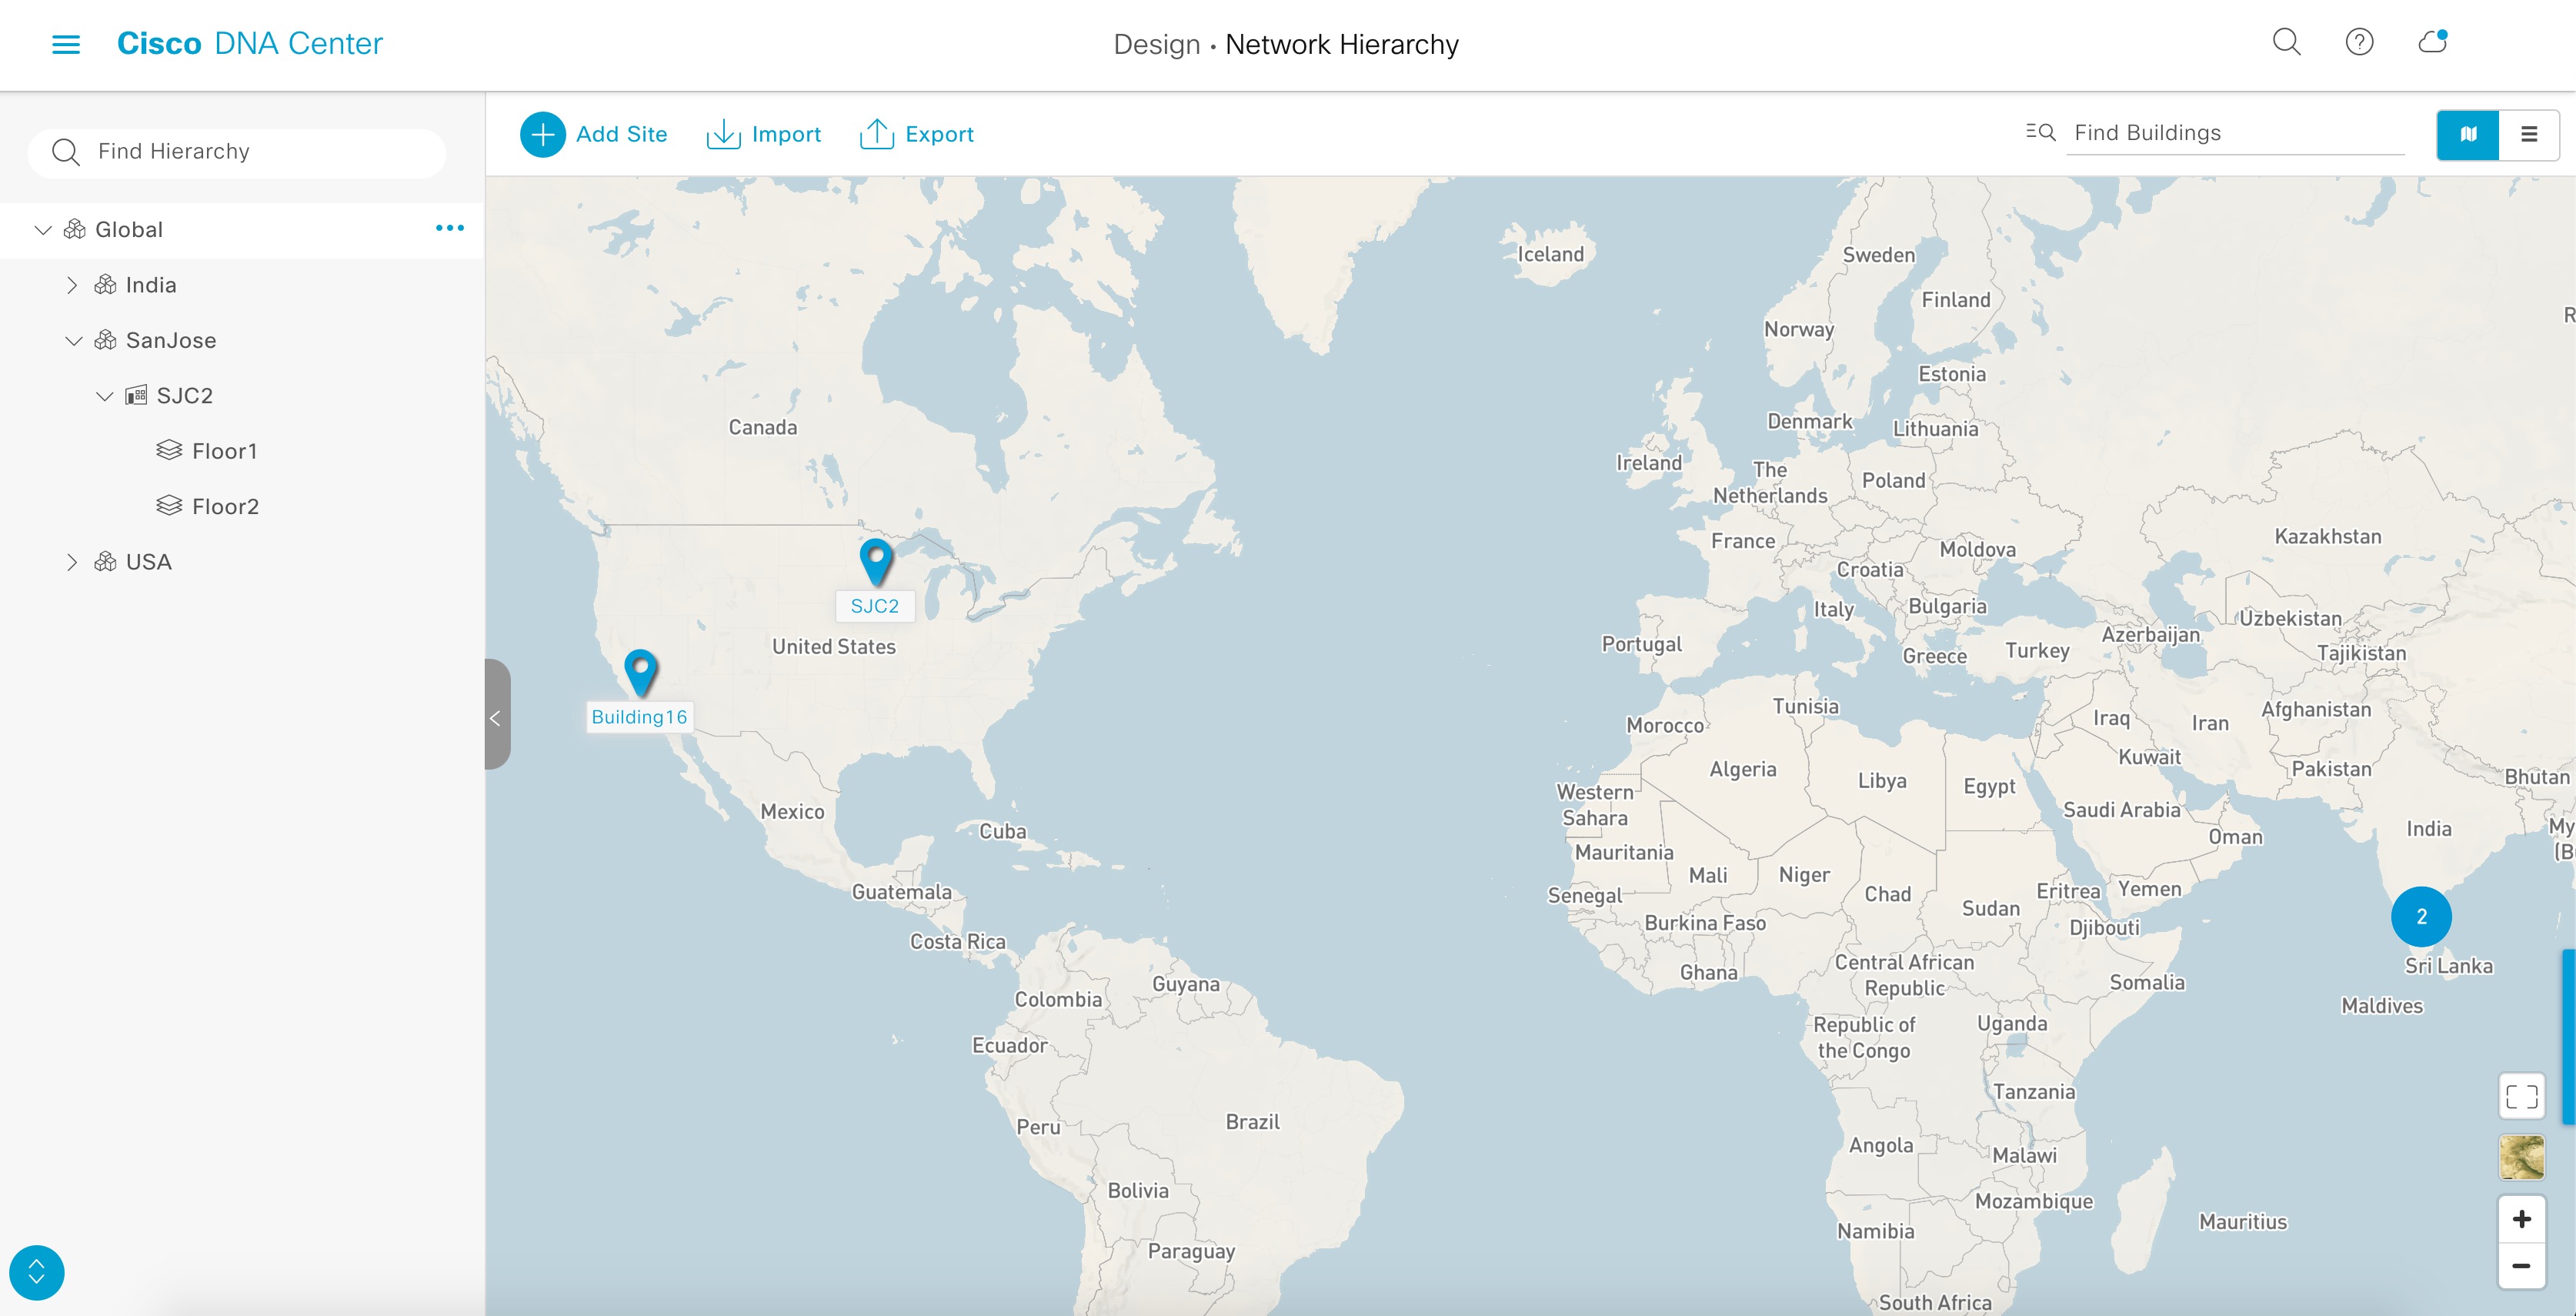
Task: Click the fullscreen map icon
Action: pyautogui.click(x=2523, y=1096)
